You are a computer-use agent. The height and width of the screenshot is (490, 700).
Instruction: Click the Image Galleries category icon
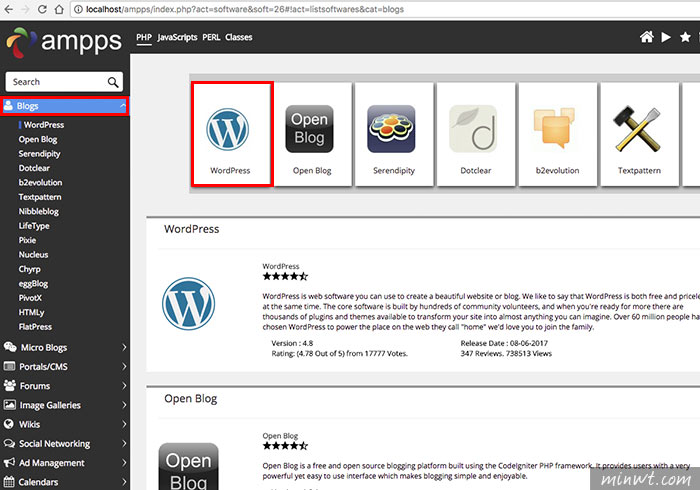tap(9, 405)
